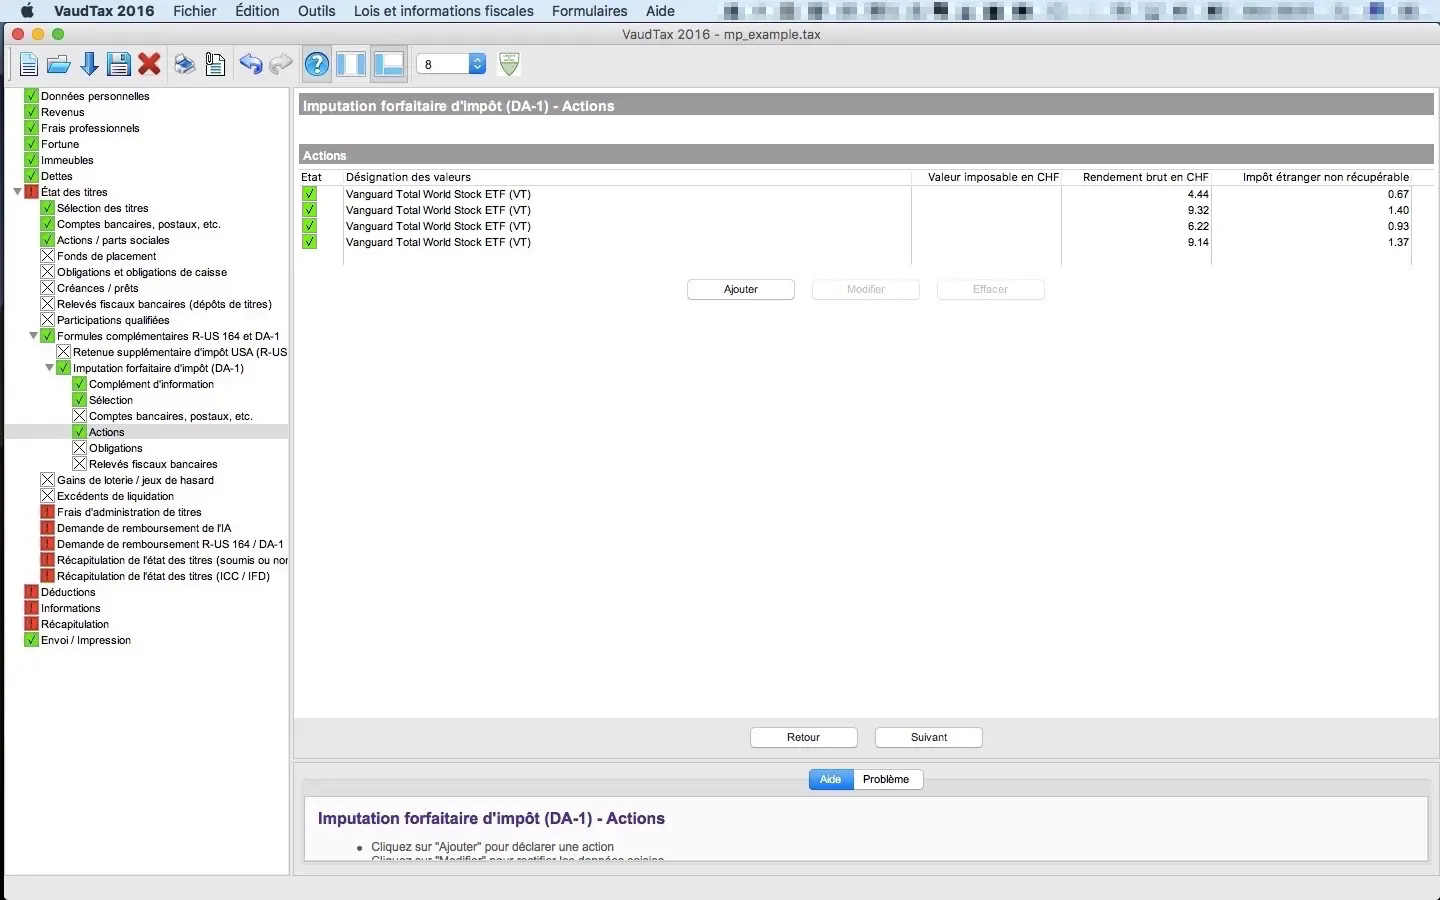Image resolution: width=1440 pixels, height=900 pixels.
Task: Toggle the side panel layout icon
Action: click(x=351, y=65)
